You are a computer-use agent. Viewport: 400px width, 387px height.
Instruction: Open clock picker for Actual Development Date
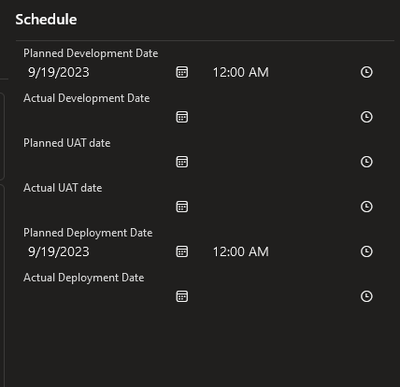pyautogui.click(x=367, y=117)
